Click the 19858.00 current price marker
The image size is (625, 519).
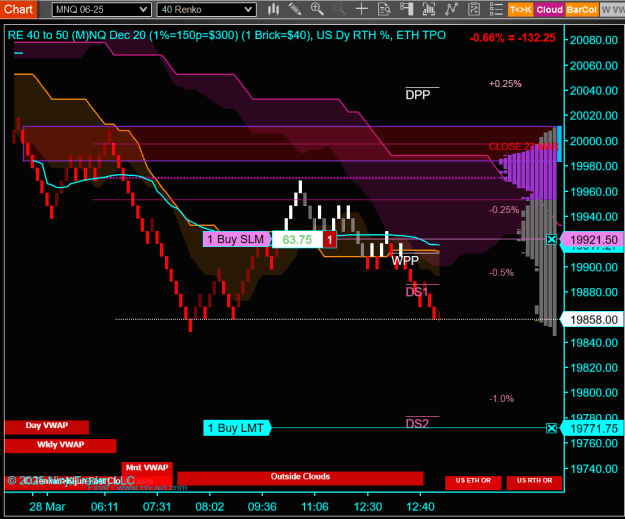[x=593, y=320]
